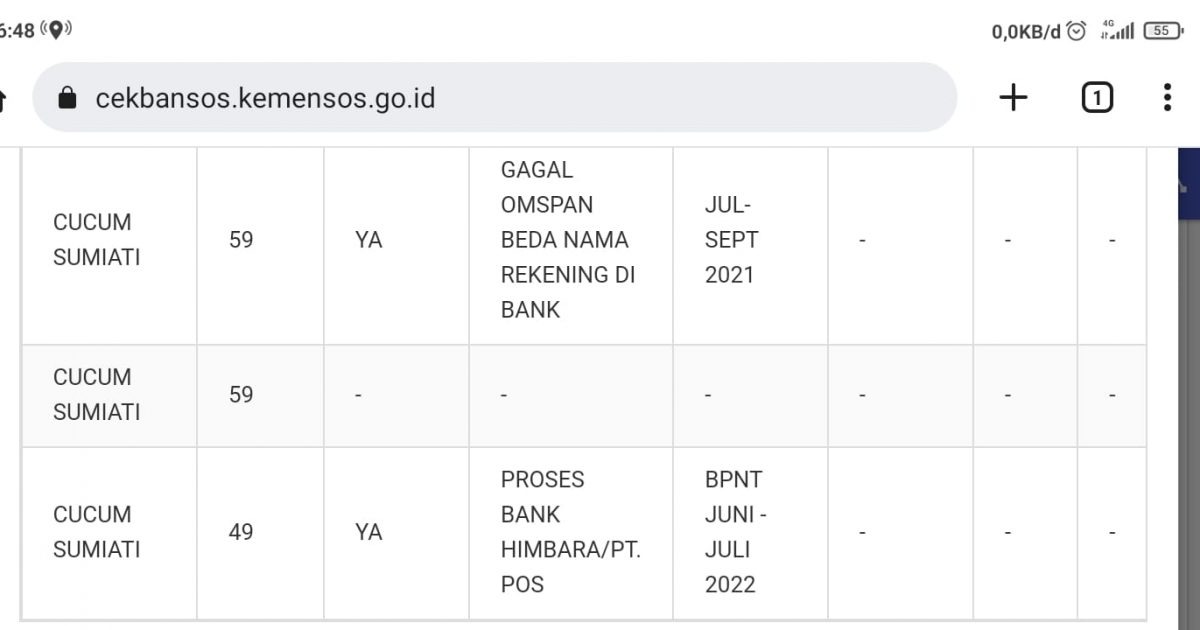Viewport: 1200px width, 630px height.
Task: Select the JUL-SEPT 2021 period cell
Action: (750, 240)
